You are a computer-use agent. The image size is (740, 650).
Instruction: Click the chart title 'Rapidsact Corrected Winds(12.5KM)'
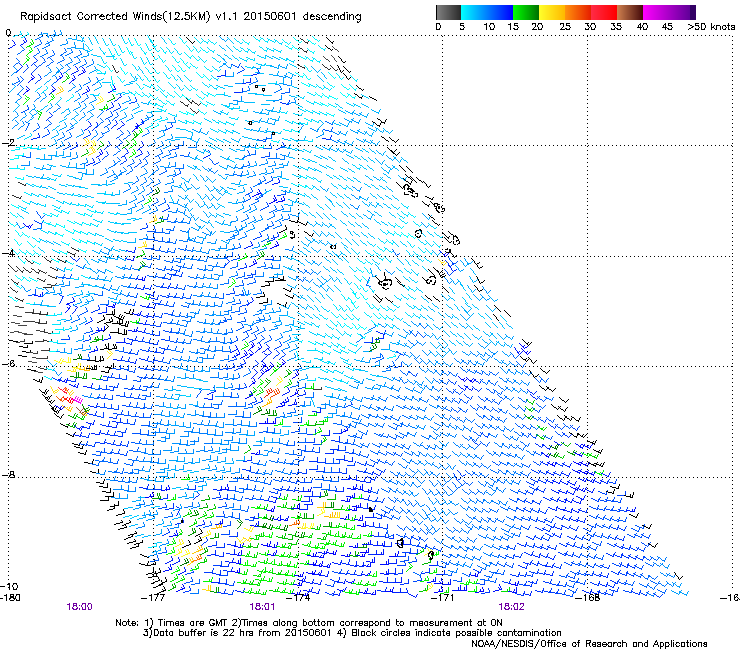pos(115,17)
